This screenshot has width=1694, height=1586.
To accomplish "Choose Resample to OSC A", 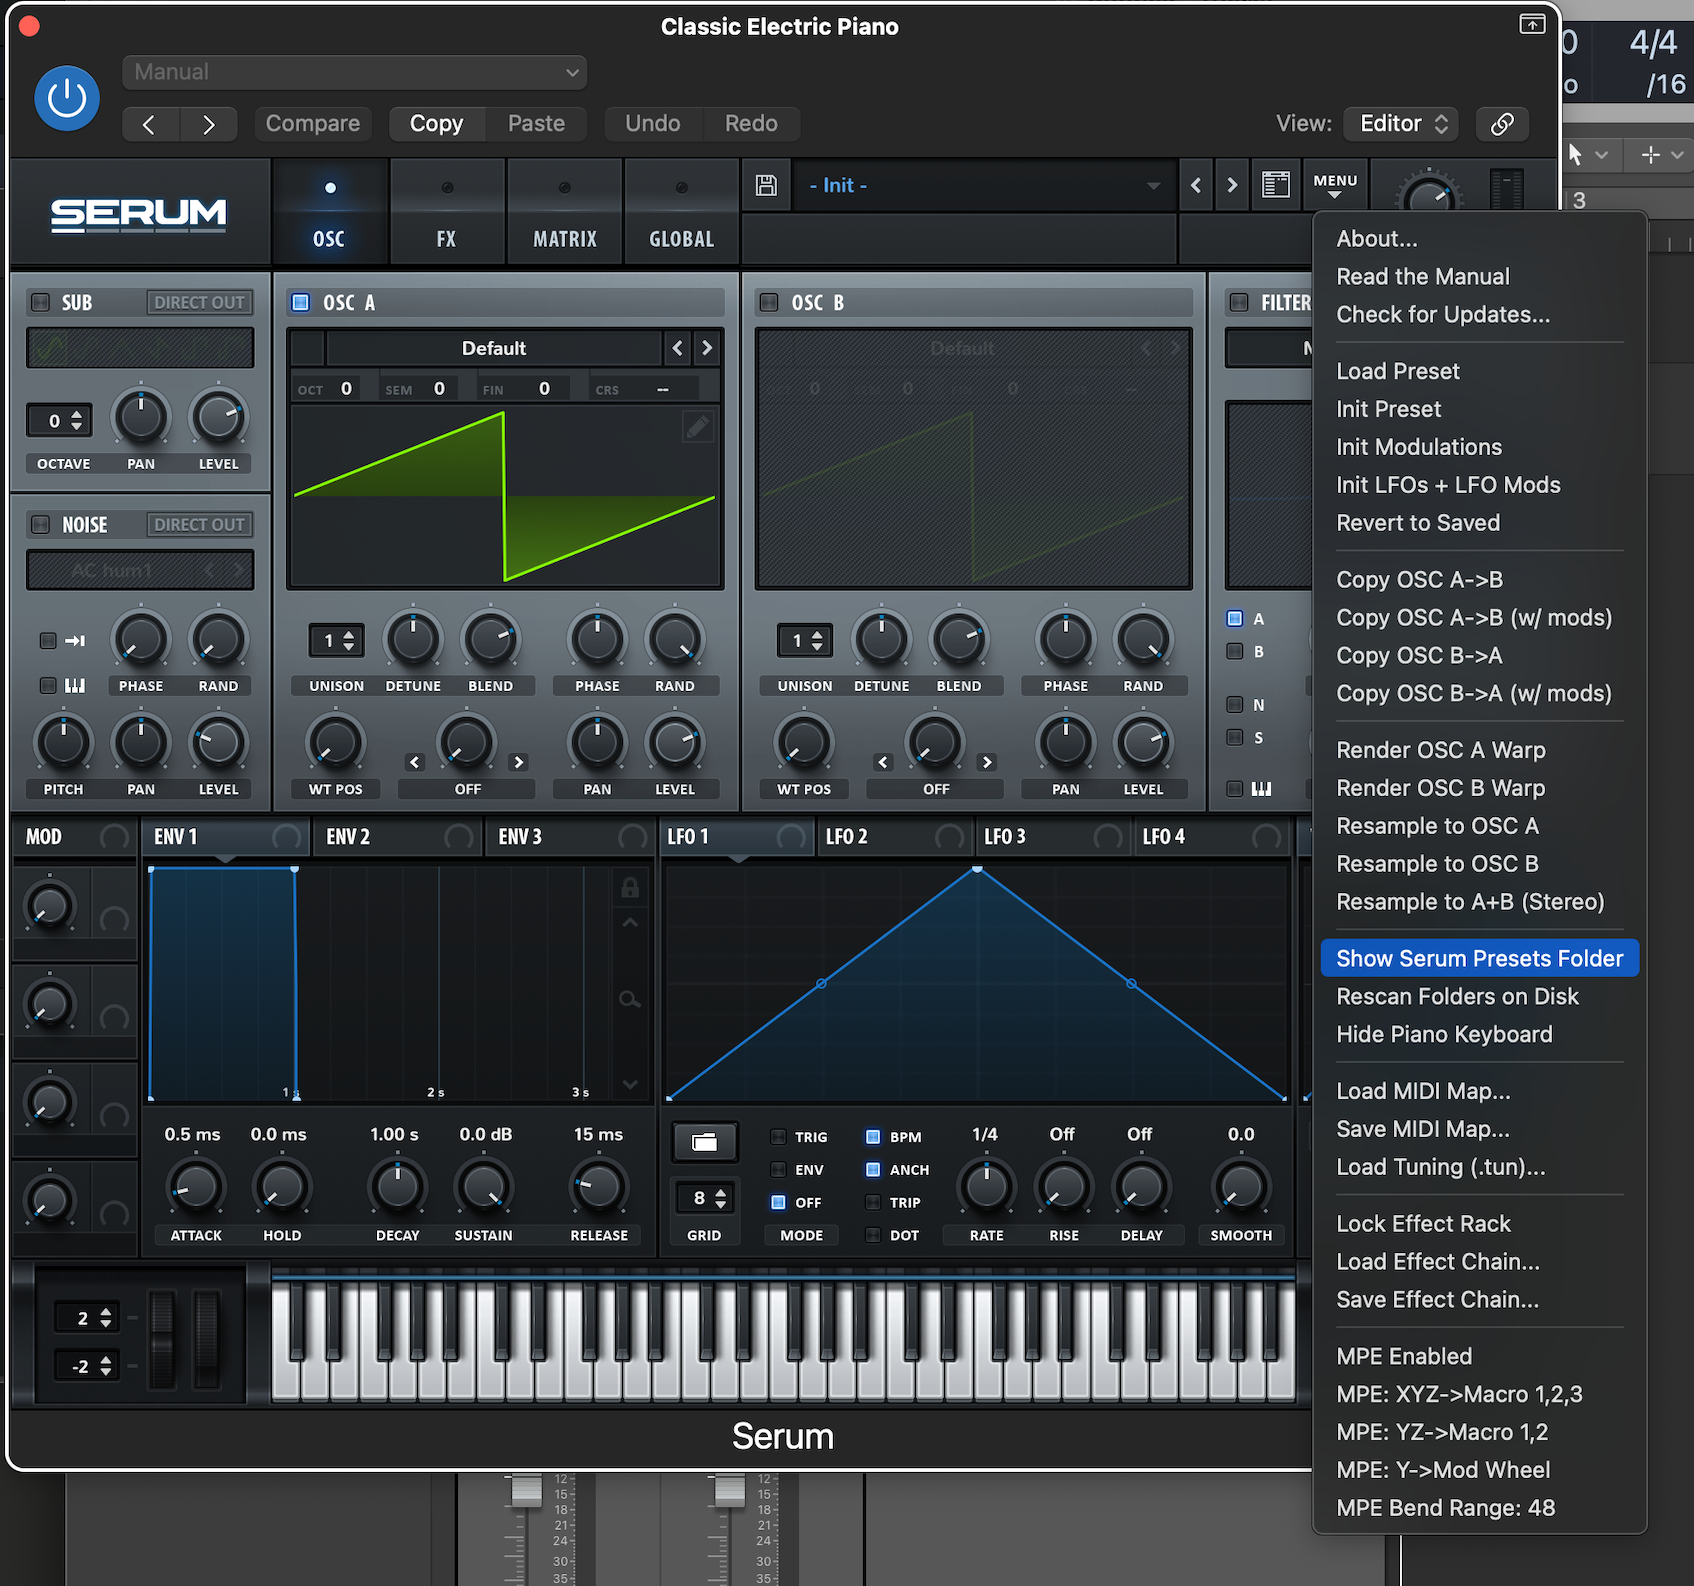I will pos(1438,826).
